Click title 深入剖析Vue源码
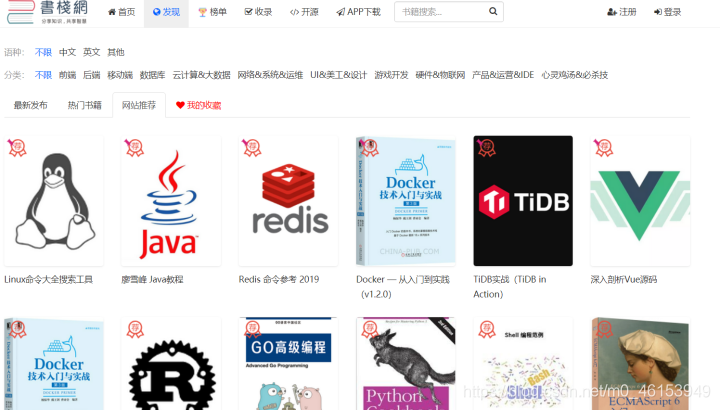 624,279
